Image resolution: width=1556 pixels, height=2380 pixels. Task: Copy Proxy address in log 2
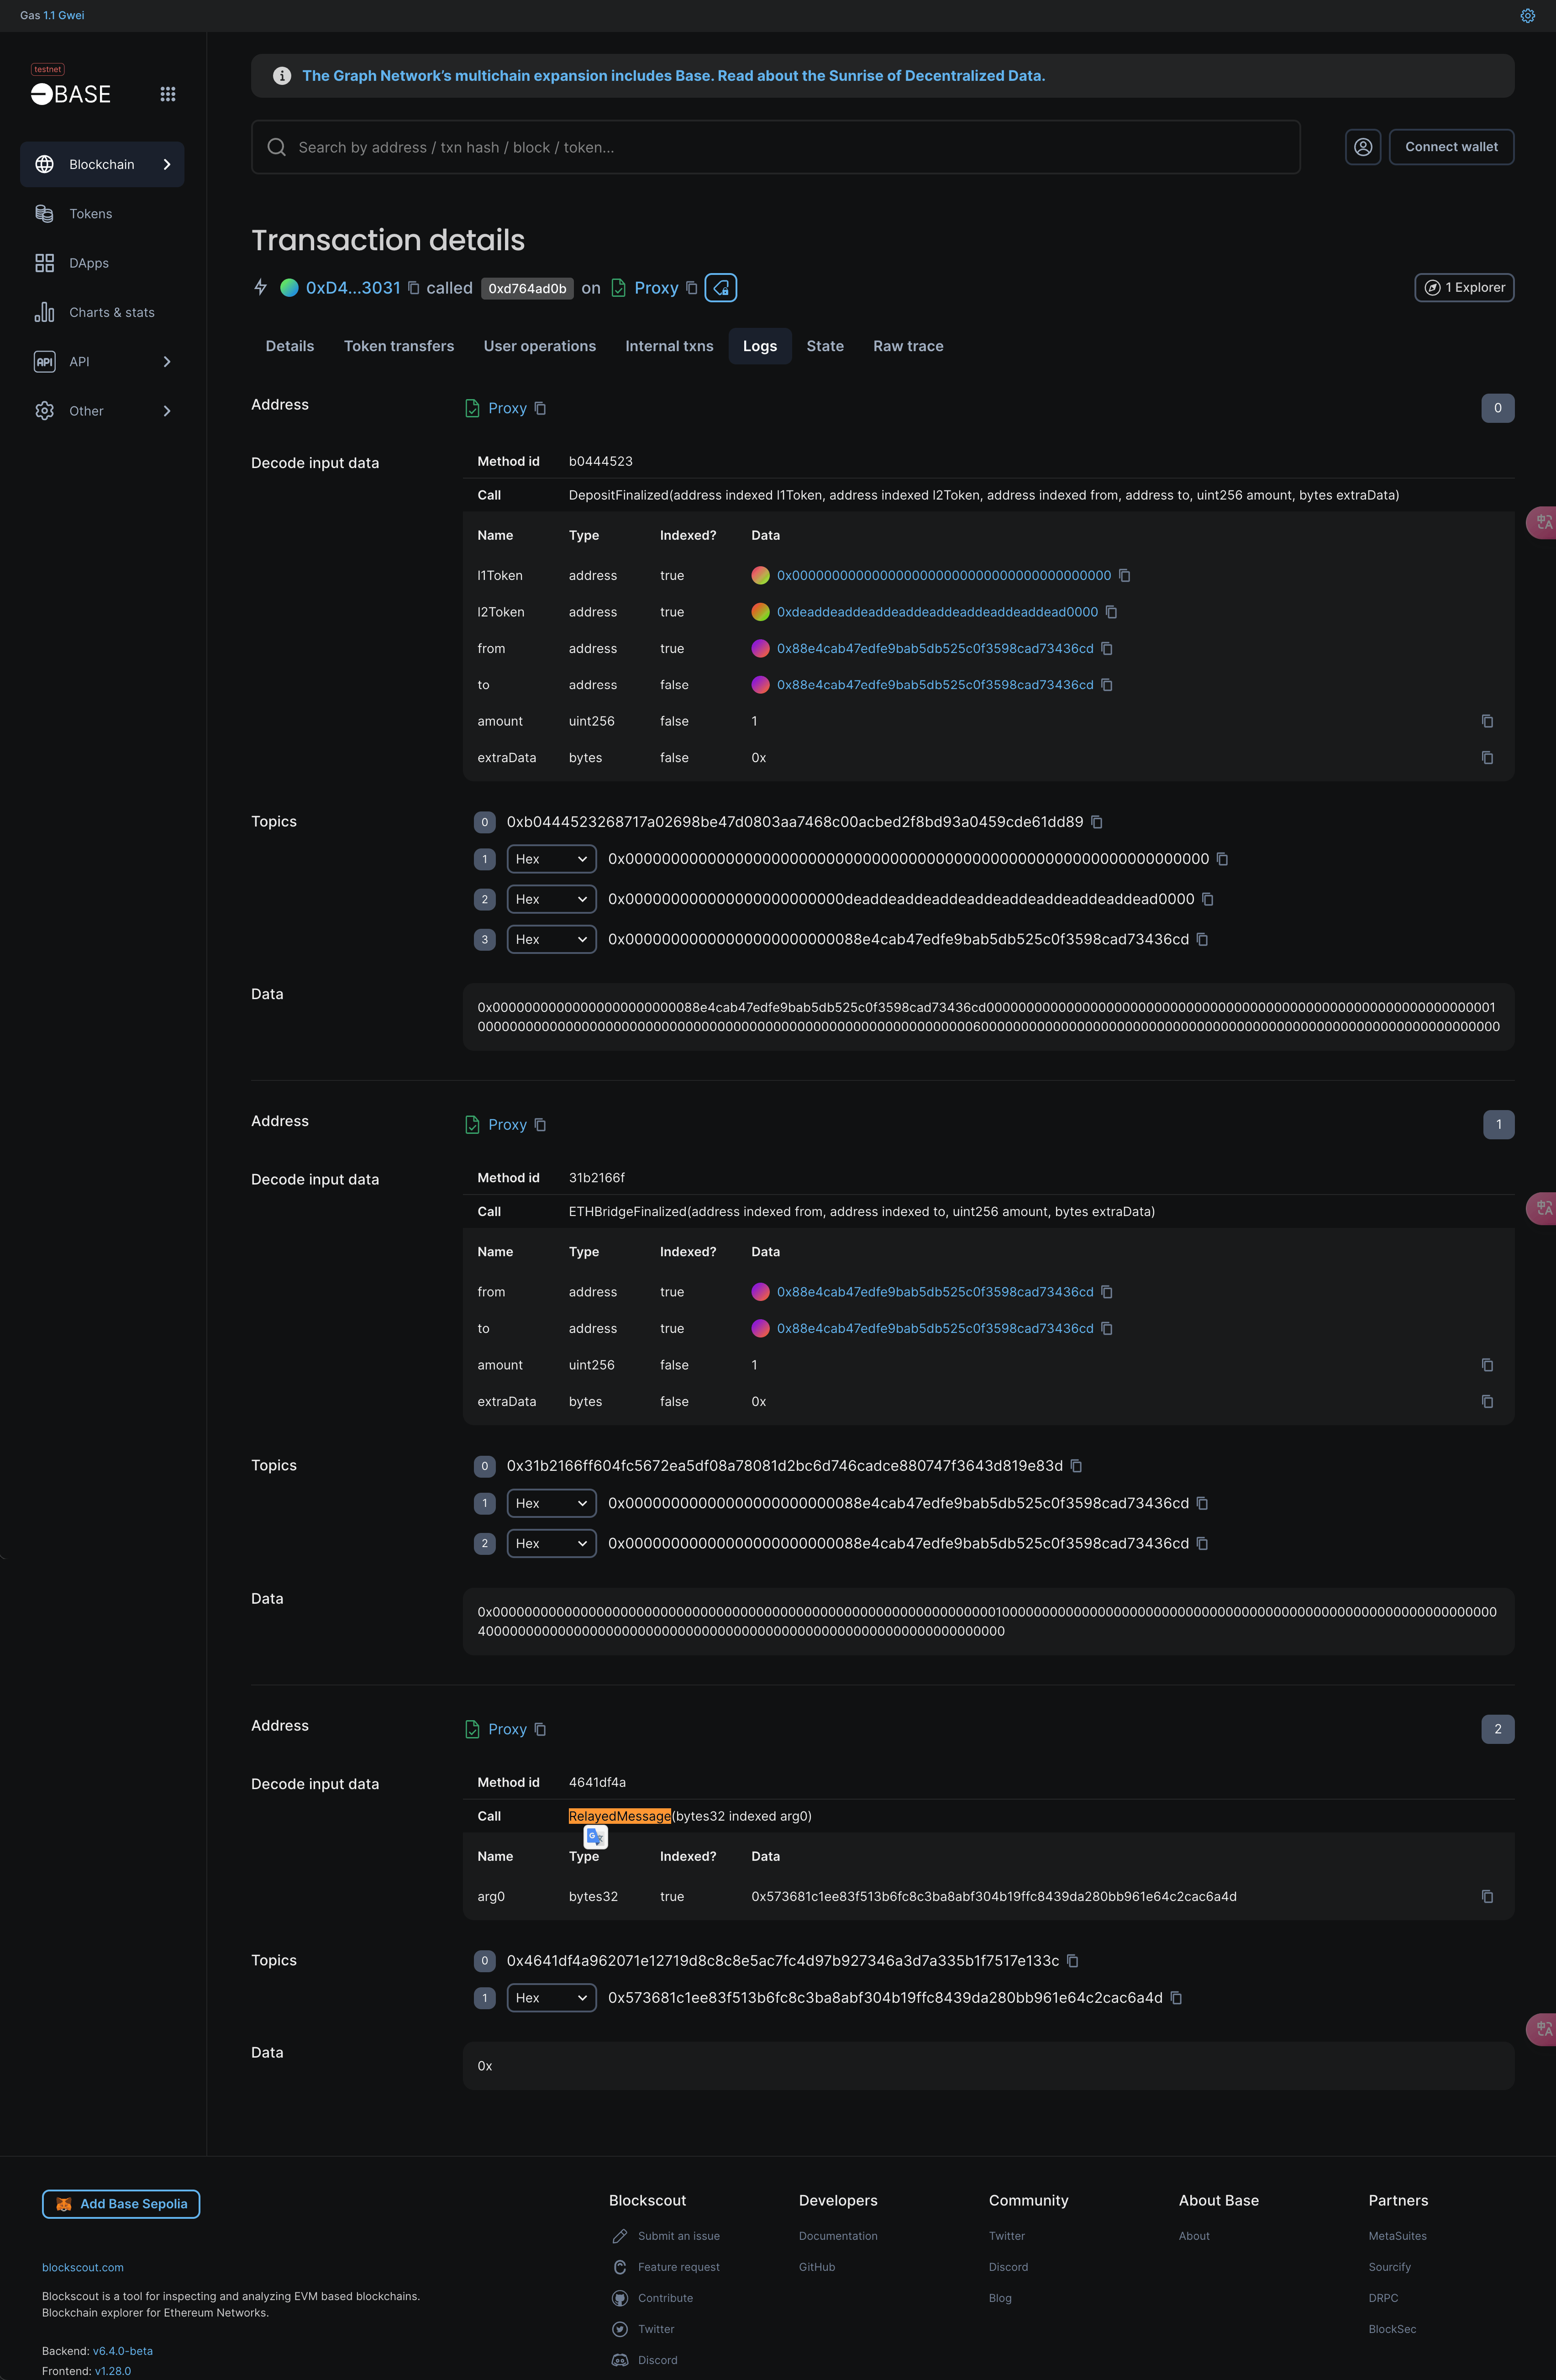click(541, 1729)
